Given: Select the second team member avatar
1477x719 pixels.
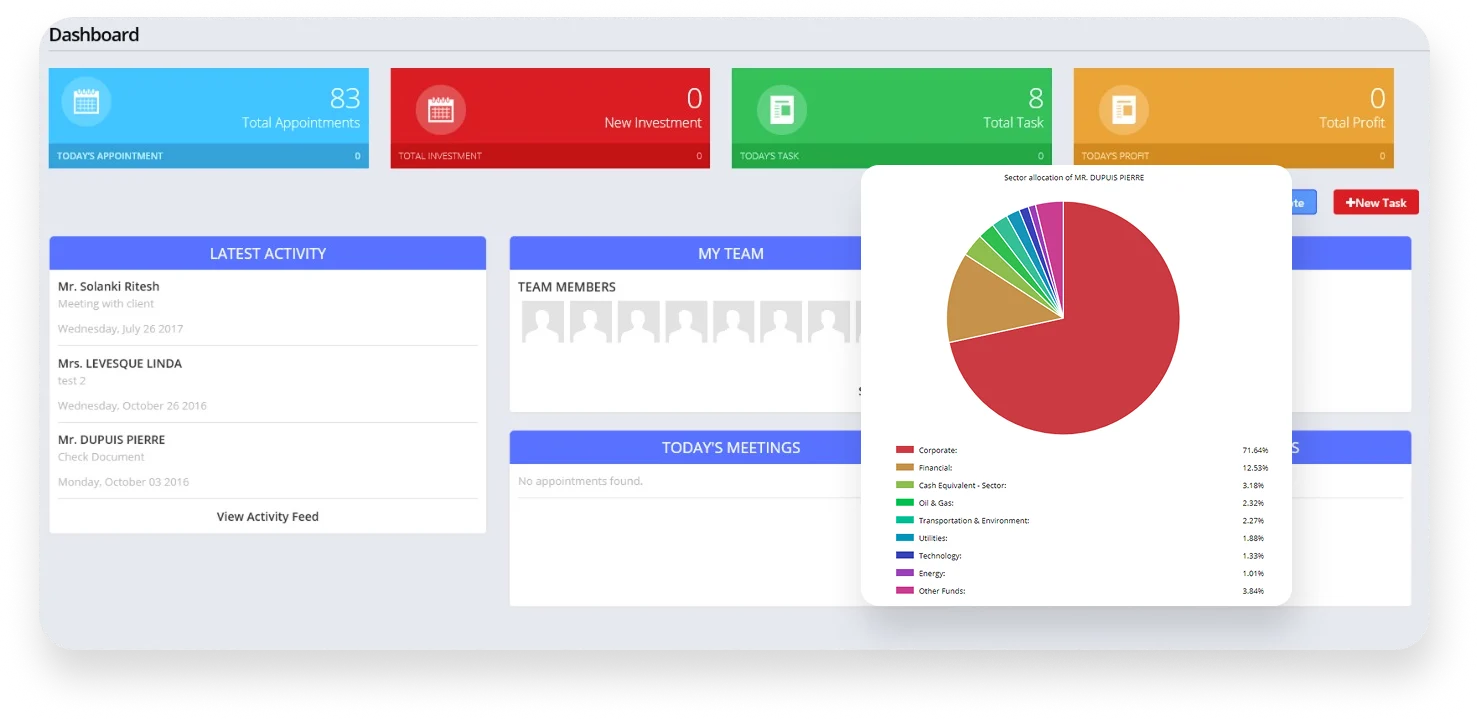Looking at the screenshot, I should tap(591, 322).
